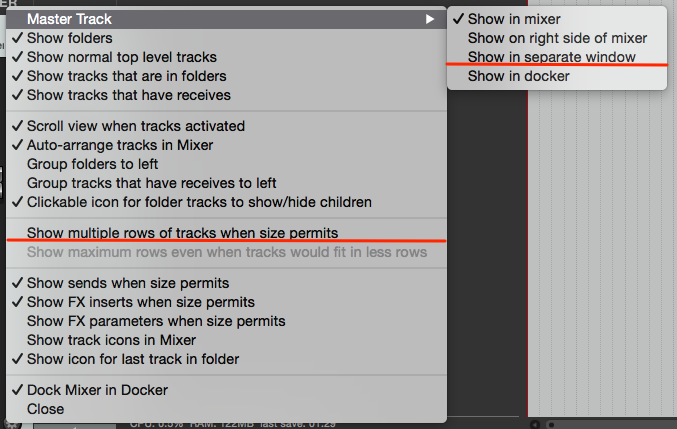This screenshot has height=429, width=677.
Task: Enable Group tracks that have receives to left
Action: [x=151, y=183]
